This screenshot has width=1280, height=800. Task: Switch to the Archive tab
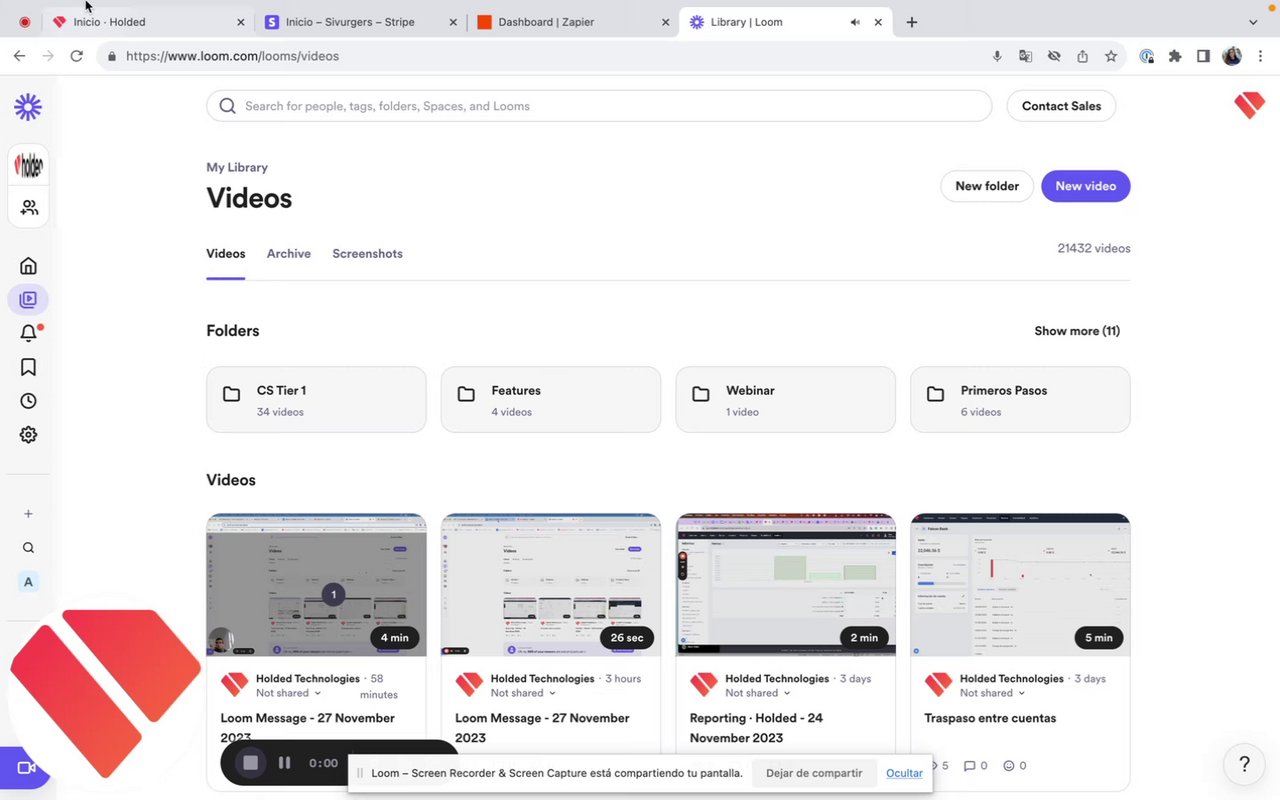tap(289, 254)
